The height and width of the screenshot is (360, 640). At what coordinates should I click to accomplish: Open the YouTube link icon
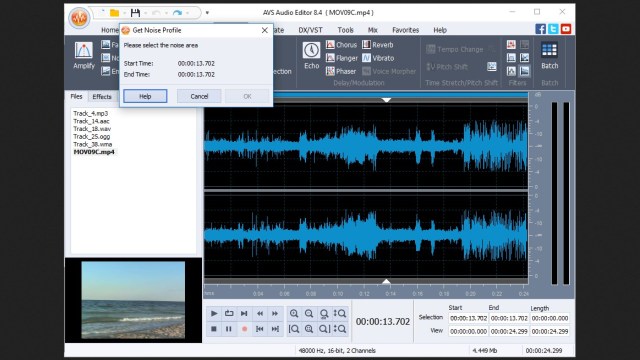566,29
